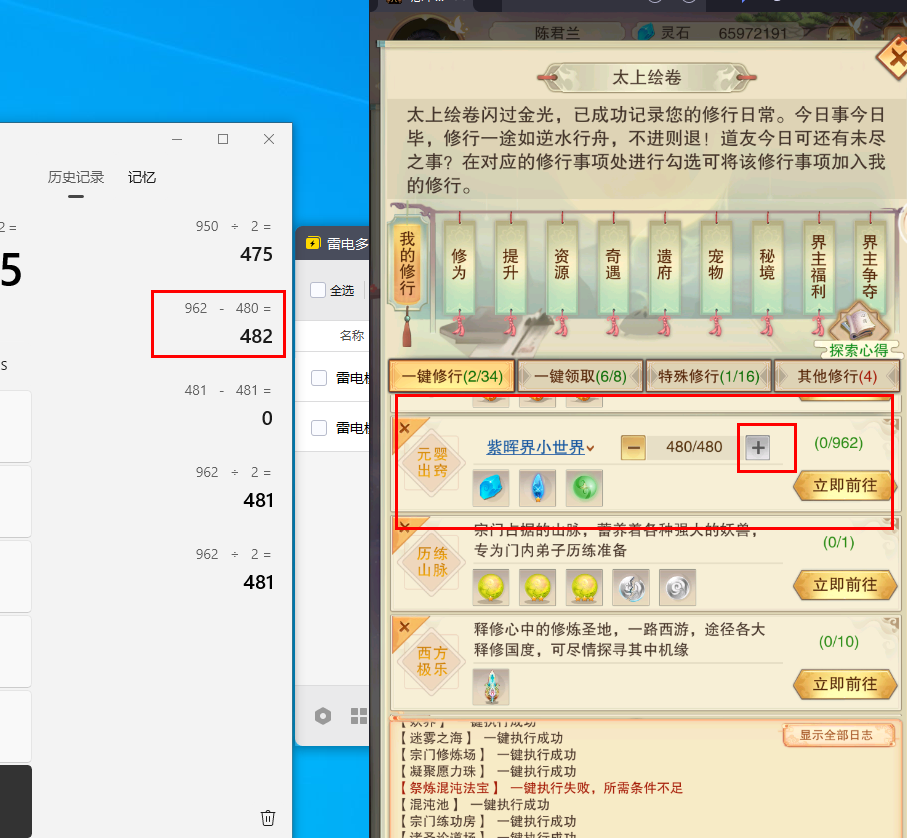
Task: Click the 名称 column header
Action: click(352, 335)
